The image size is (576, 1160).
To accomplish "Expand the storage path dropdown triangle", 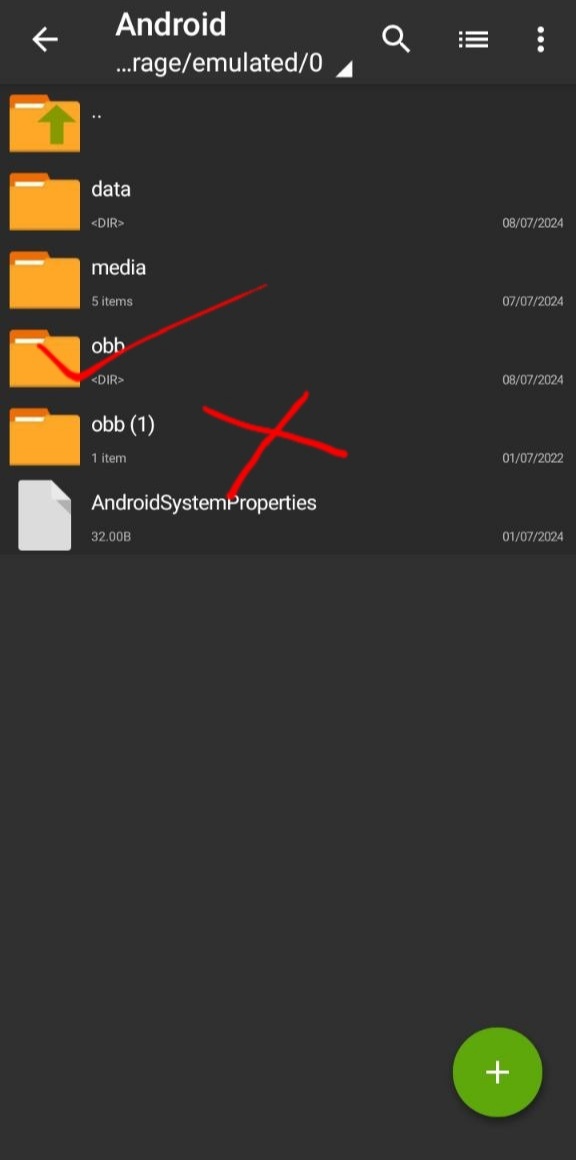I will point(344,70).
